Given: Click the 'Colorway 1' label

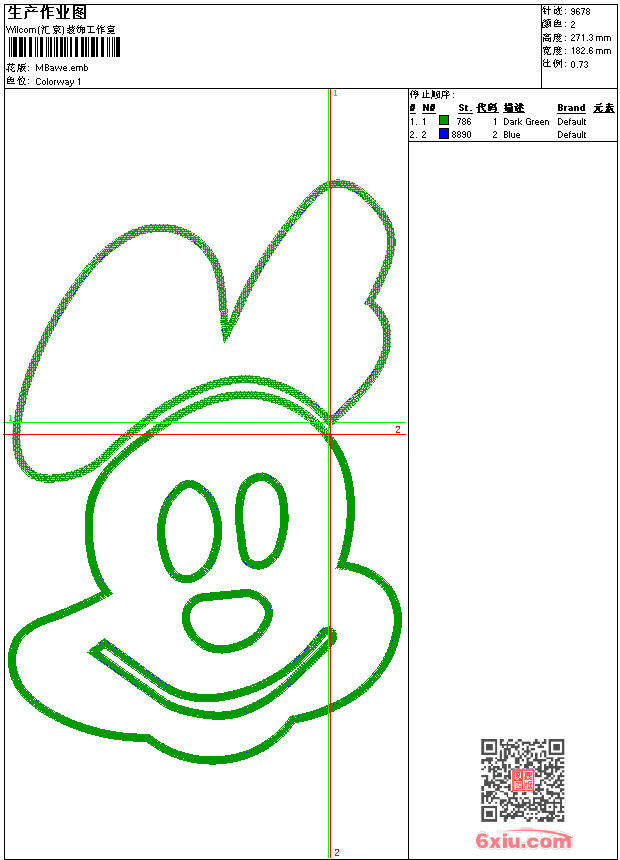Looking at the screenshot, I should [x=58, y=82].
